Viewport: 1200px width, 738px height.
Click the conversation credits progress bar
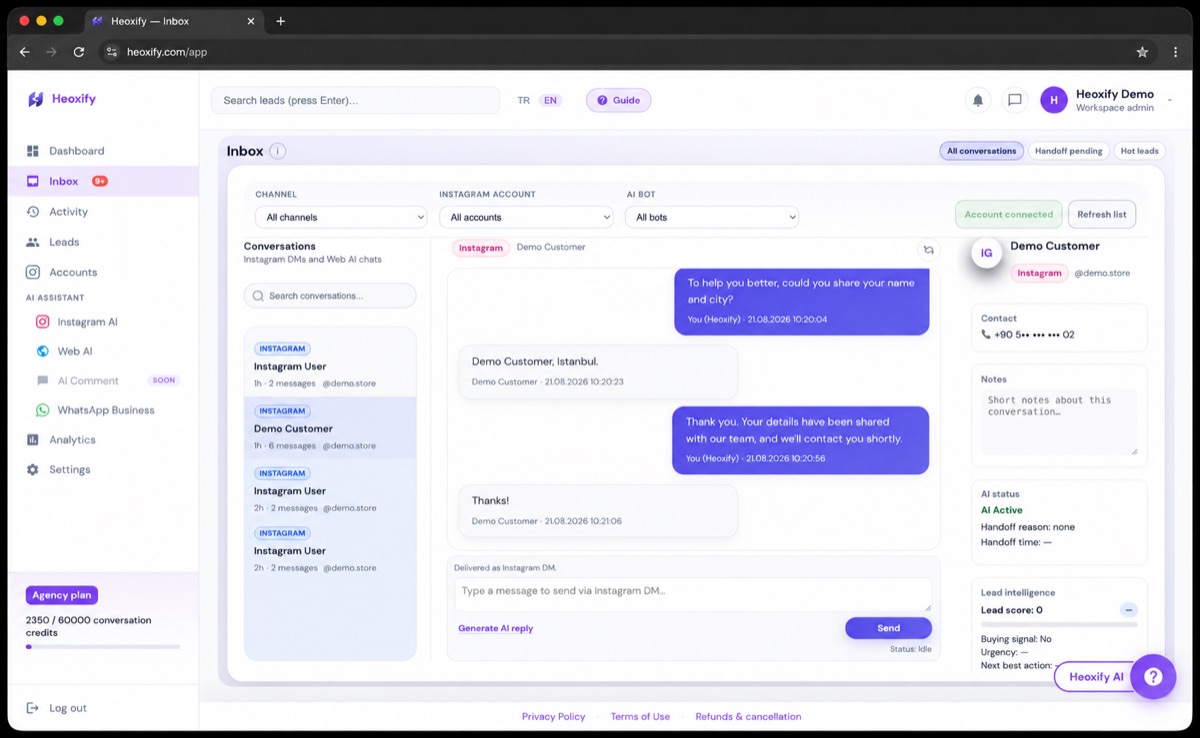click(103, 647)
